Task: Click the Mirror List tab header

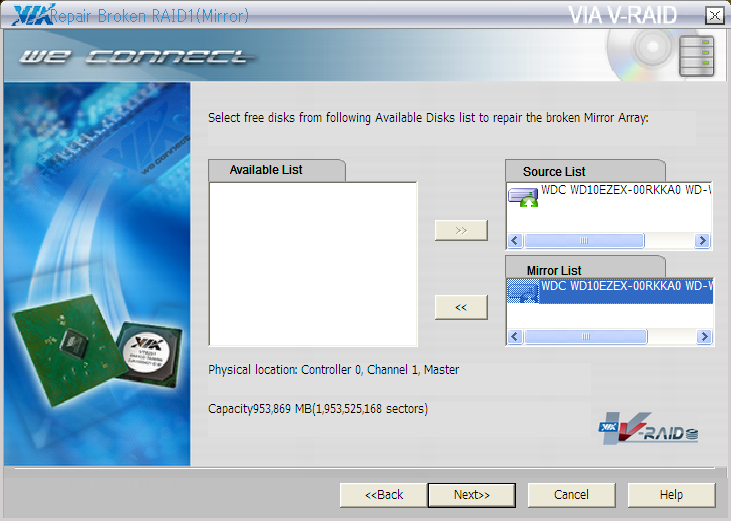Action: [554, 271]
